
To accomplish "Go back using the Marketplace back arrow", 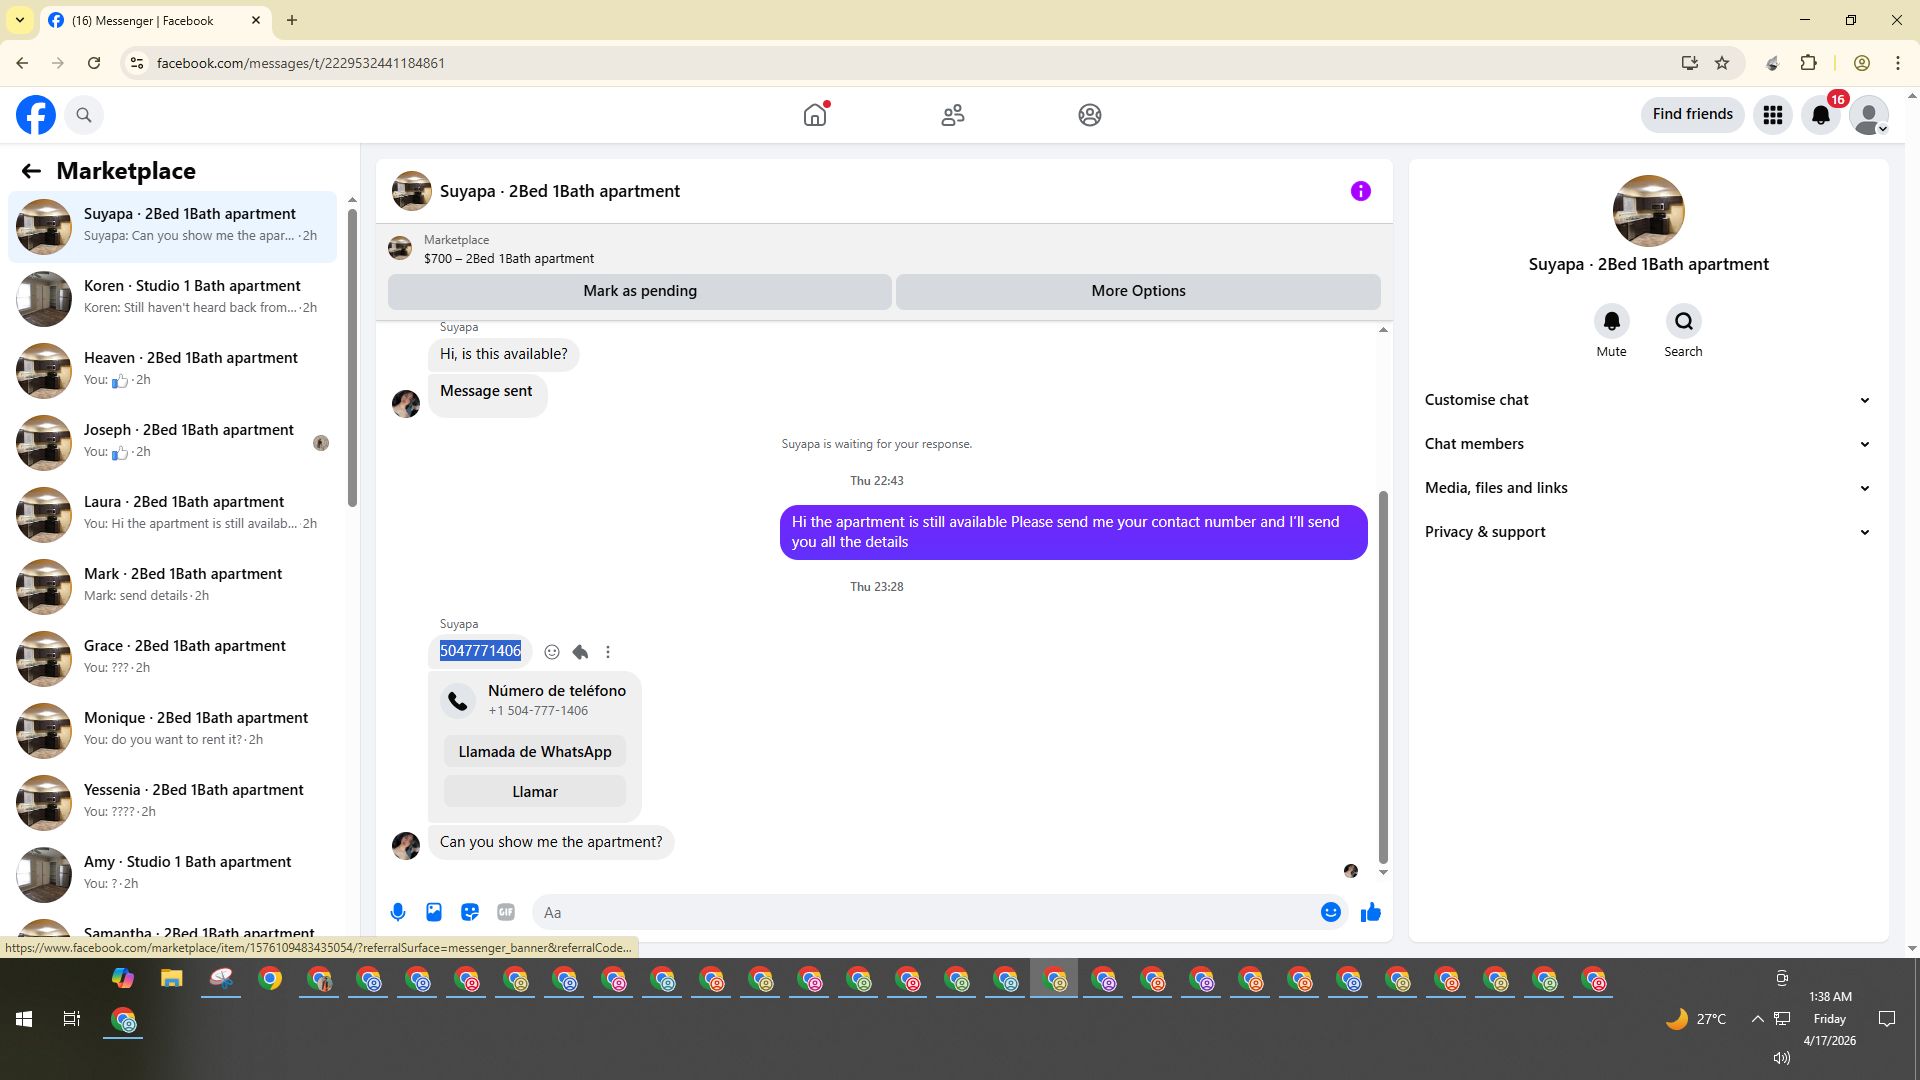I will click(x=31, y=171).
